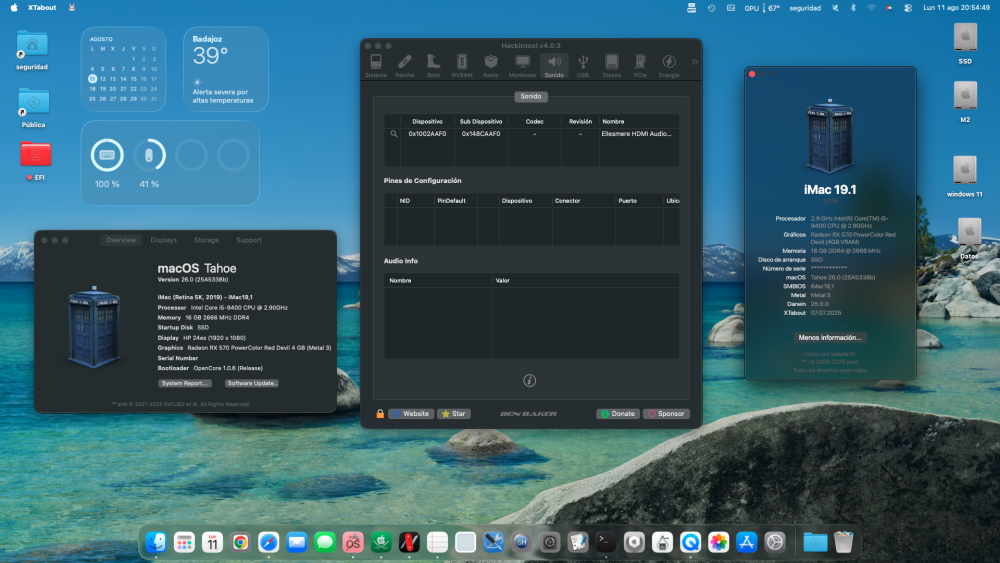Click the Star button in Hackintool
The width and height of the screenshot is (1000, 563).
click(454, 414)
